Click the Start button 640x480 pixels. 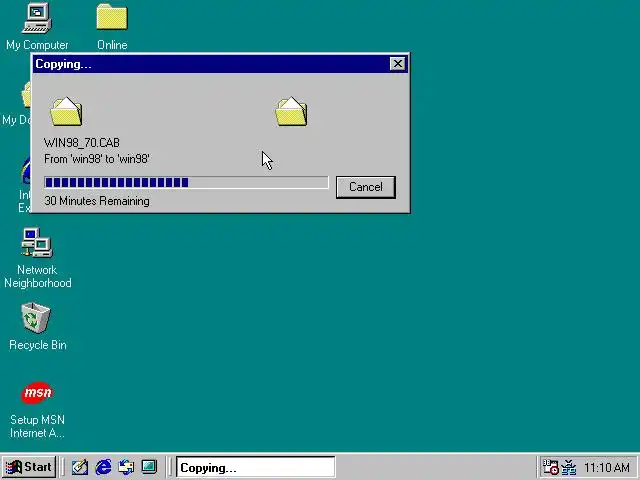coord(29,467)
